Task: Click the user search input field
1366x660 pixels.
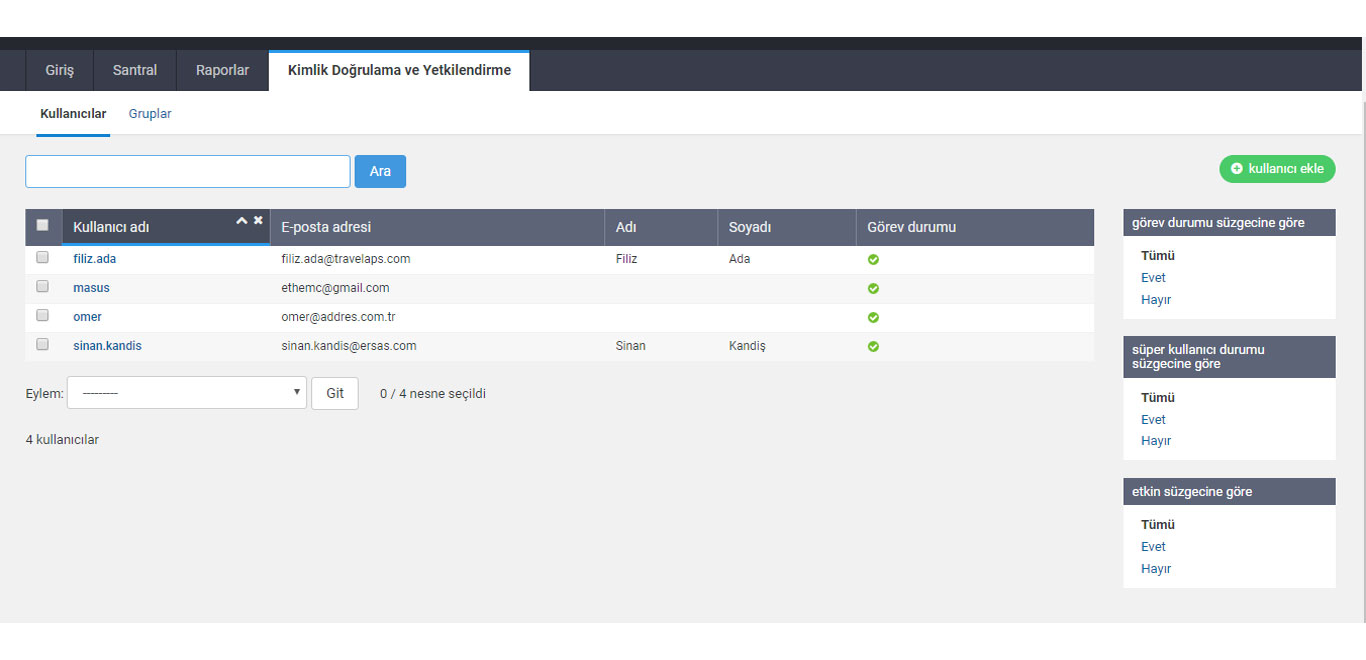Action: (x=188, y=171)
